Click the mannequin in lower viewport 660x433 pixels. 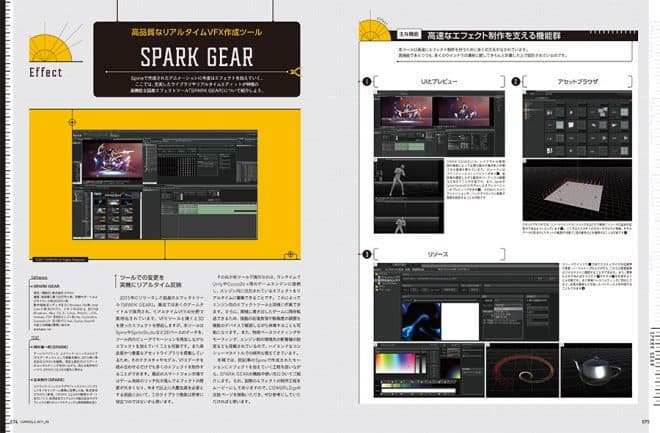pos(400,225)
